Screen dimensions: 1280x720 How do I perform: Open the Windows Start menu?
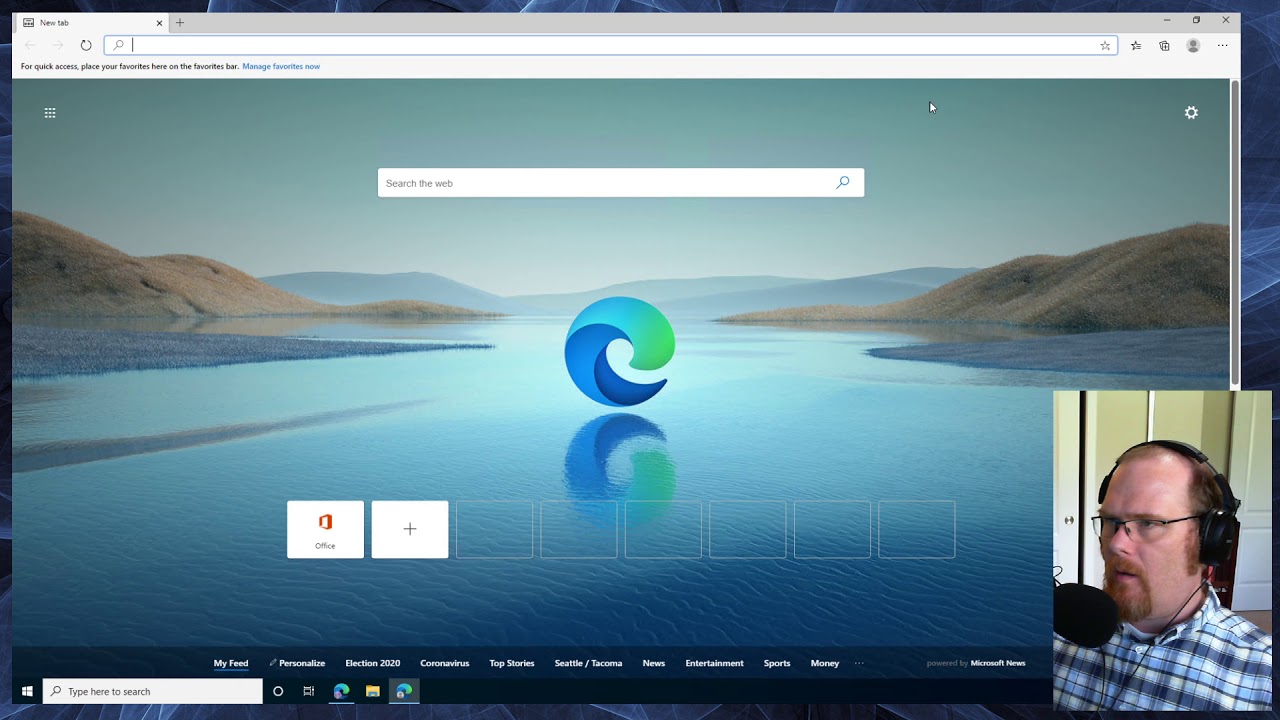click(27, 691)
